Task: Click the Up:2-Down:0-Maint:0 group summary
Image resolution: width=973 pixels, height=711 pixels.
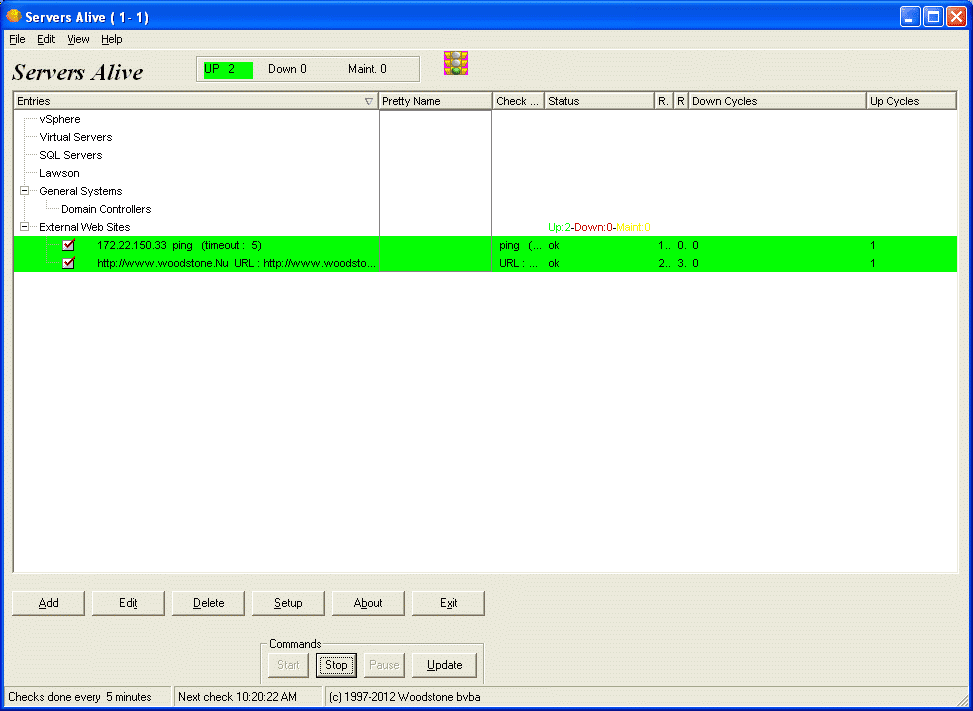Action: pyautogui.click(x=599, y=227)
